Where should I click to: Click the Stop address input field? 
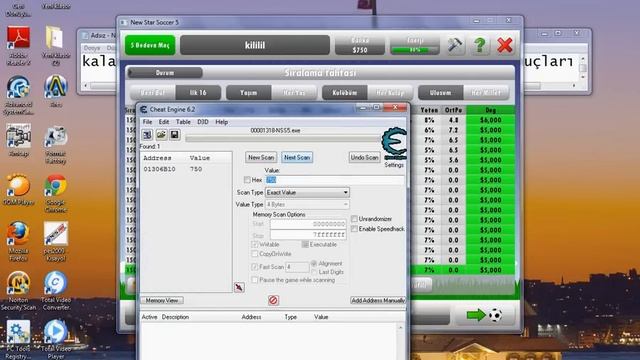click(x=308, y=235)
